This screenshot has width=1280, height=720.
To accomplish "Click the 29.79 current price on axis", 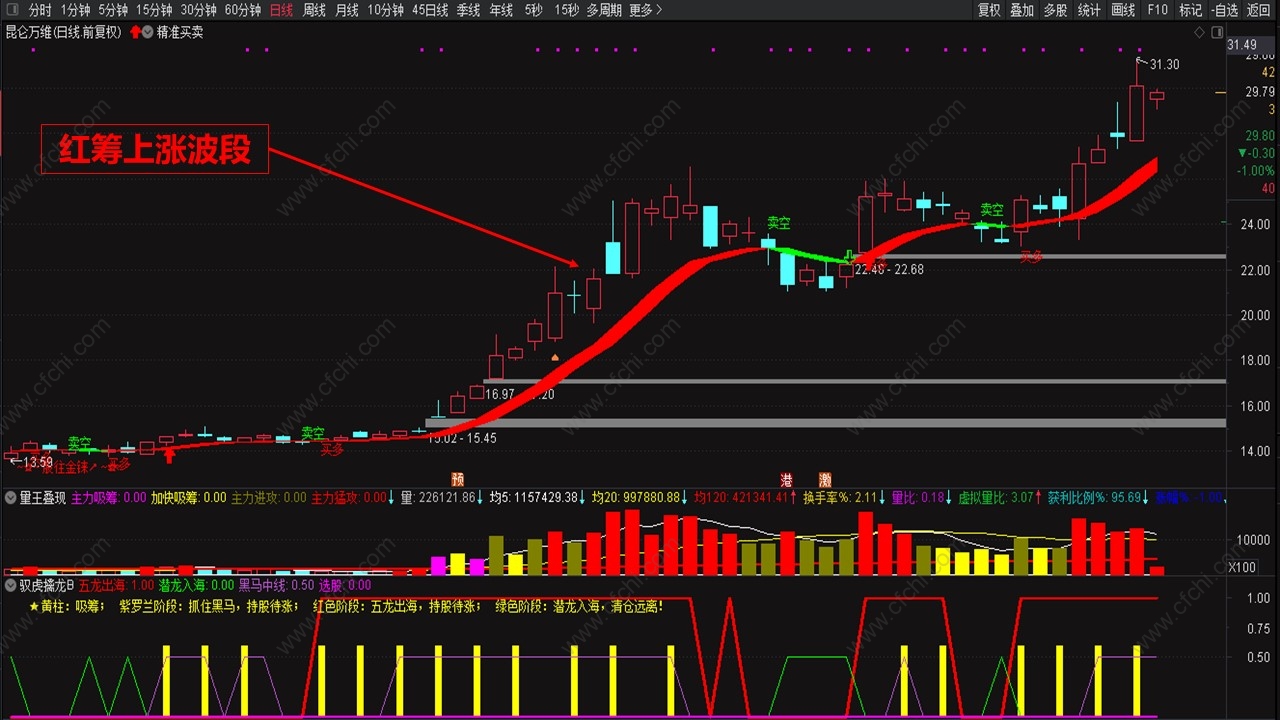I will 1259,92.
